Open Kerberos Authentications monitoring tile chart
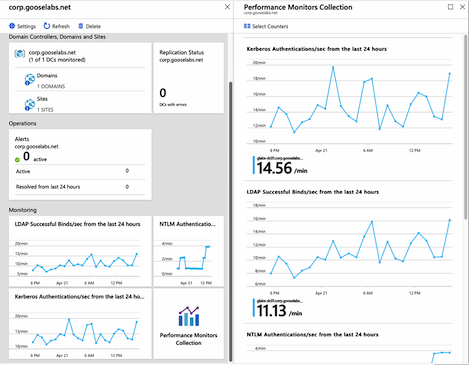The image size is (469, 365). tap(80, 324)
